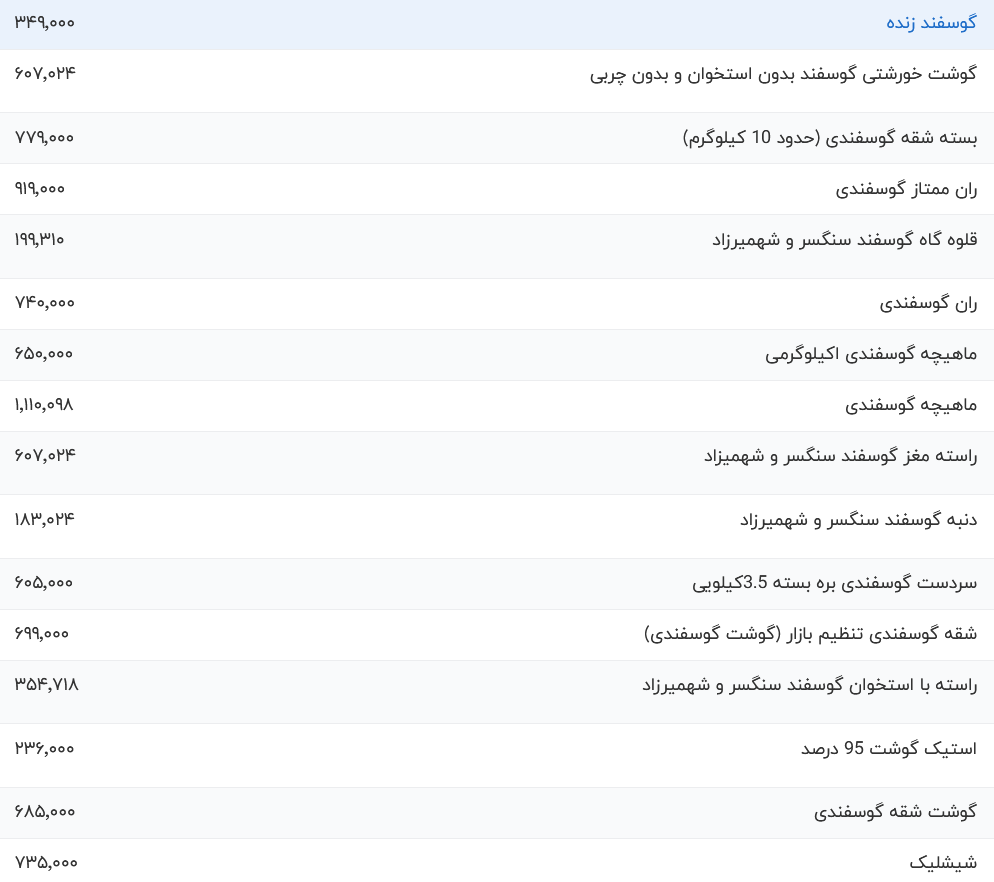This screenshot has width=994, height=882.
Task: Click price ۷۷۹,۰۰۰ in the shaded row
Action: click(x=43, y=137)
